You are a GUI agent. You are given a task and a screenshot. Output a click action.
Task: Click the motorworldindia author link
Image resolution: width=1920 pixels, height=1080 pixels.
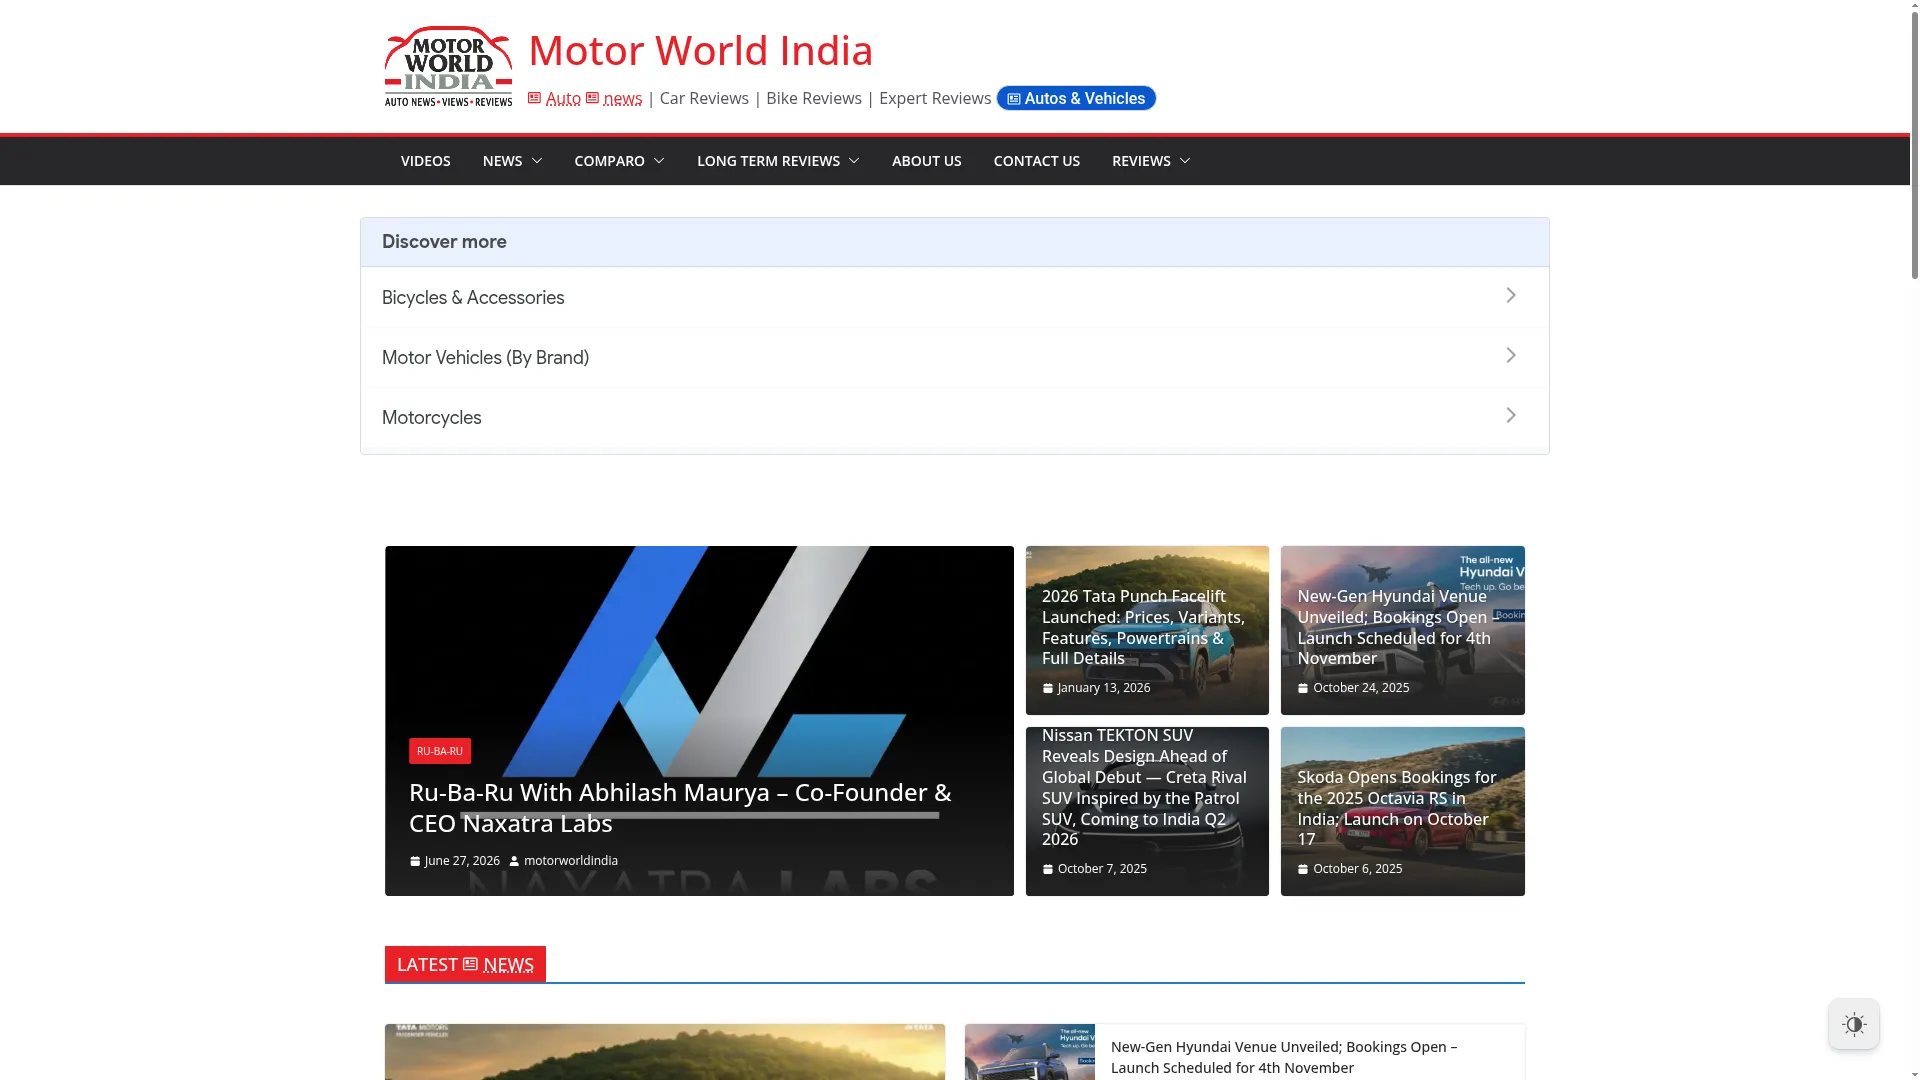click(x=570, y=861)
